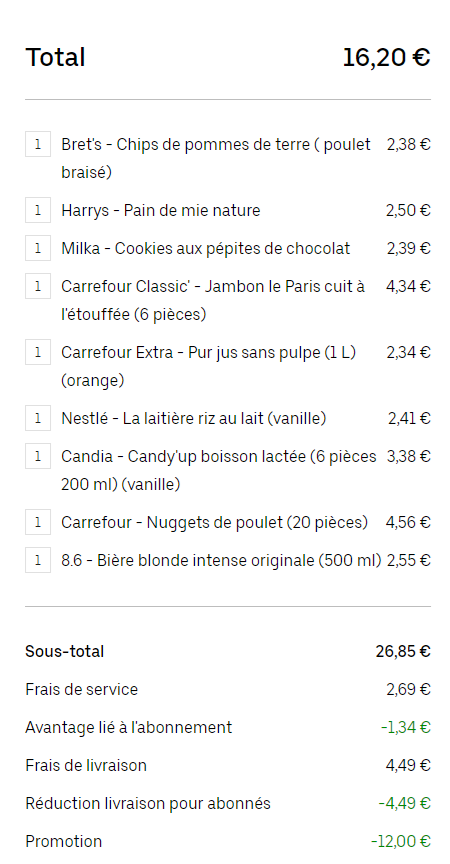
Task: Click the Frais de service line
Action: [228, 689]
